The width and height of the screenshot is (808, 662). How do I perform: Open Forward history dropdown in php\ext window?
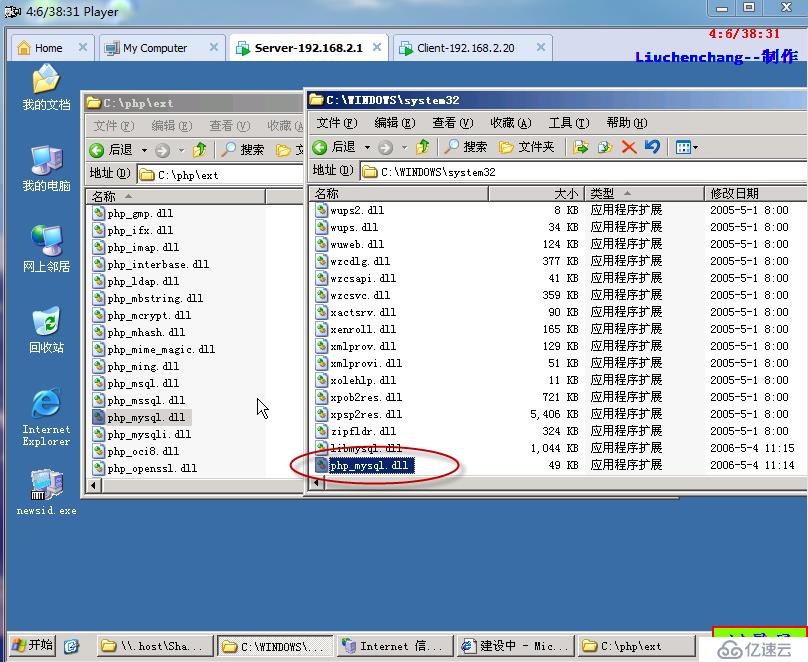(181, 150)
